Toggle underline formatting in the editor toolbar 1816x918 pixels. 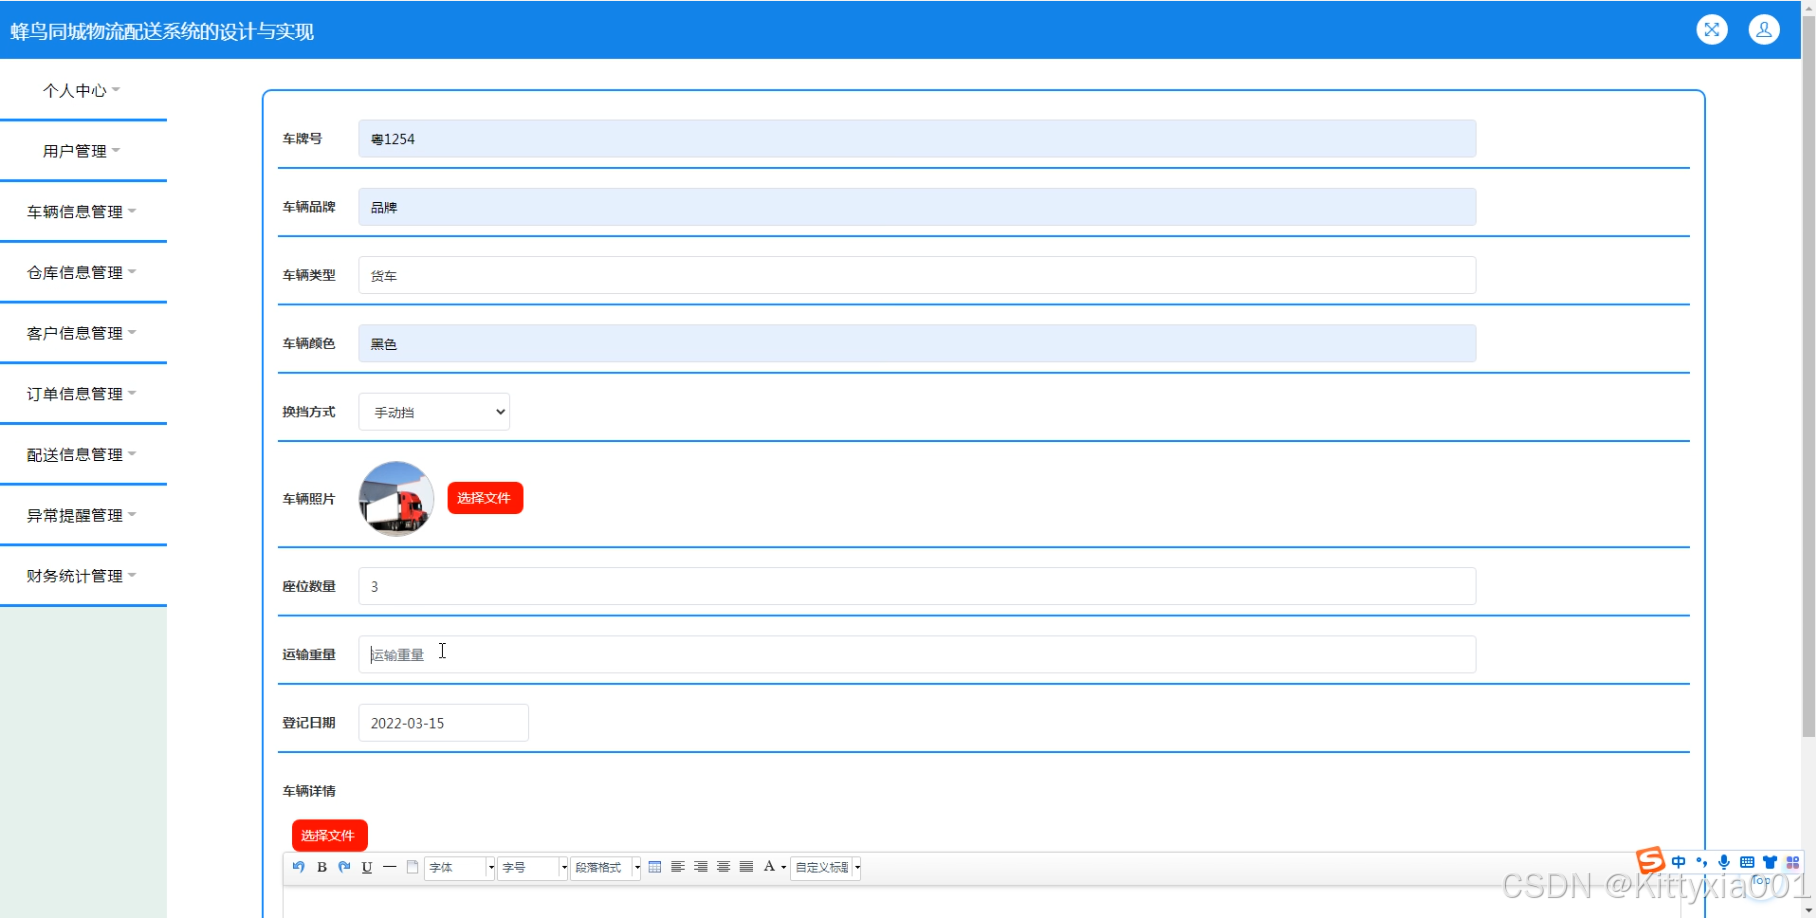[367, 867]
